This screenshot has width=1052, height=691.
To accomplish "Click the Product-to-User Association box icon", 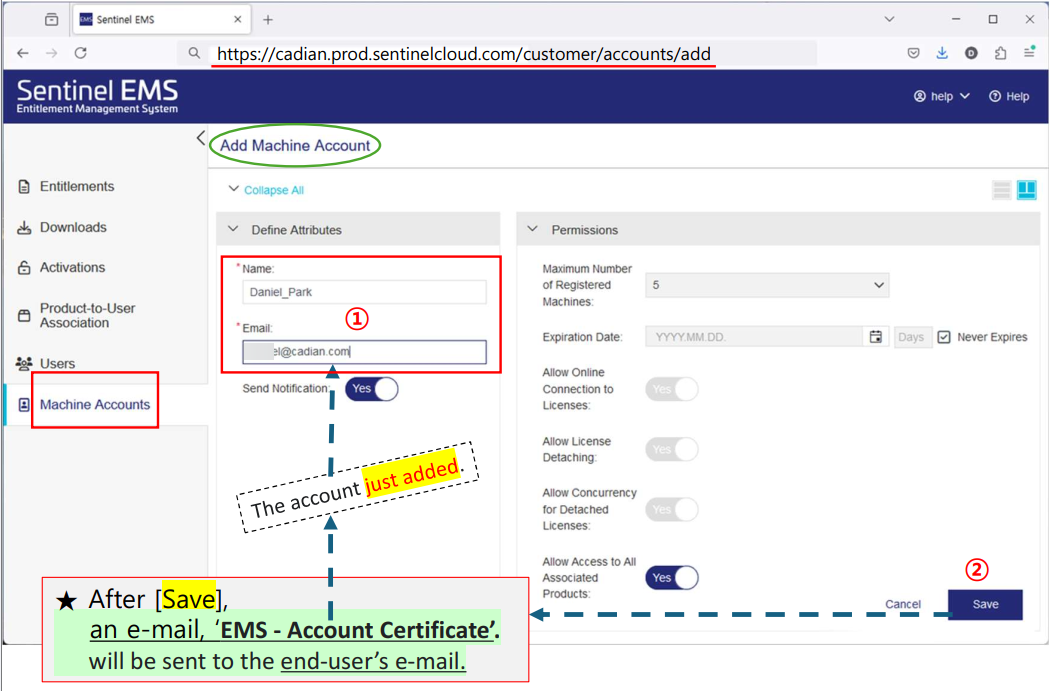I will tap(24, 315).
